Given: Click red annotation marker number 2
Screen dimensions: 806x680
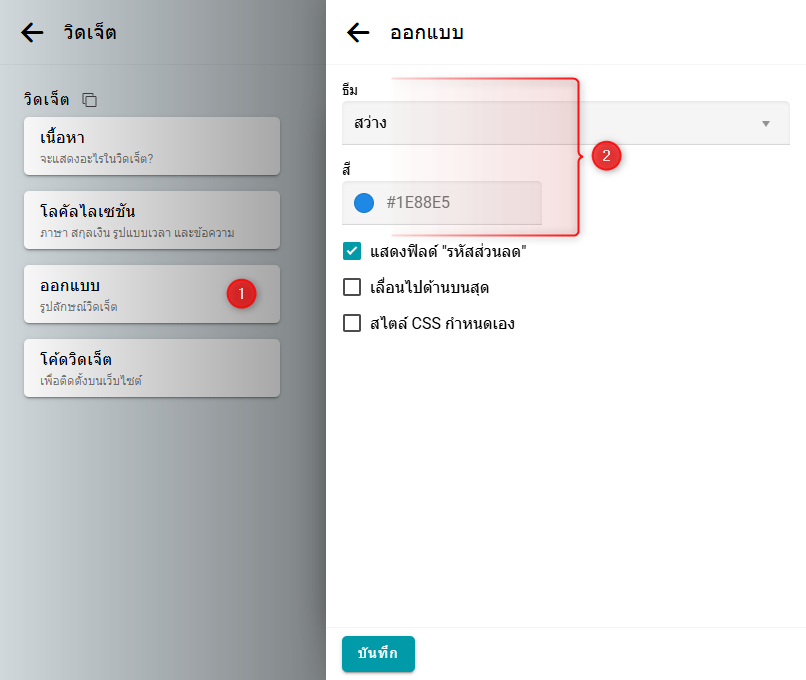Looking at the screenshot, I should coord(607,156).
